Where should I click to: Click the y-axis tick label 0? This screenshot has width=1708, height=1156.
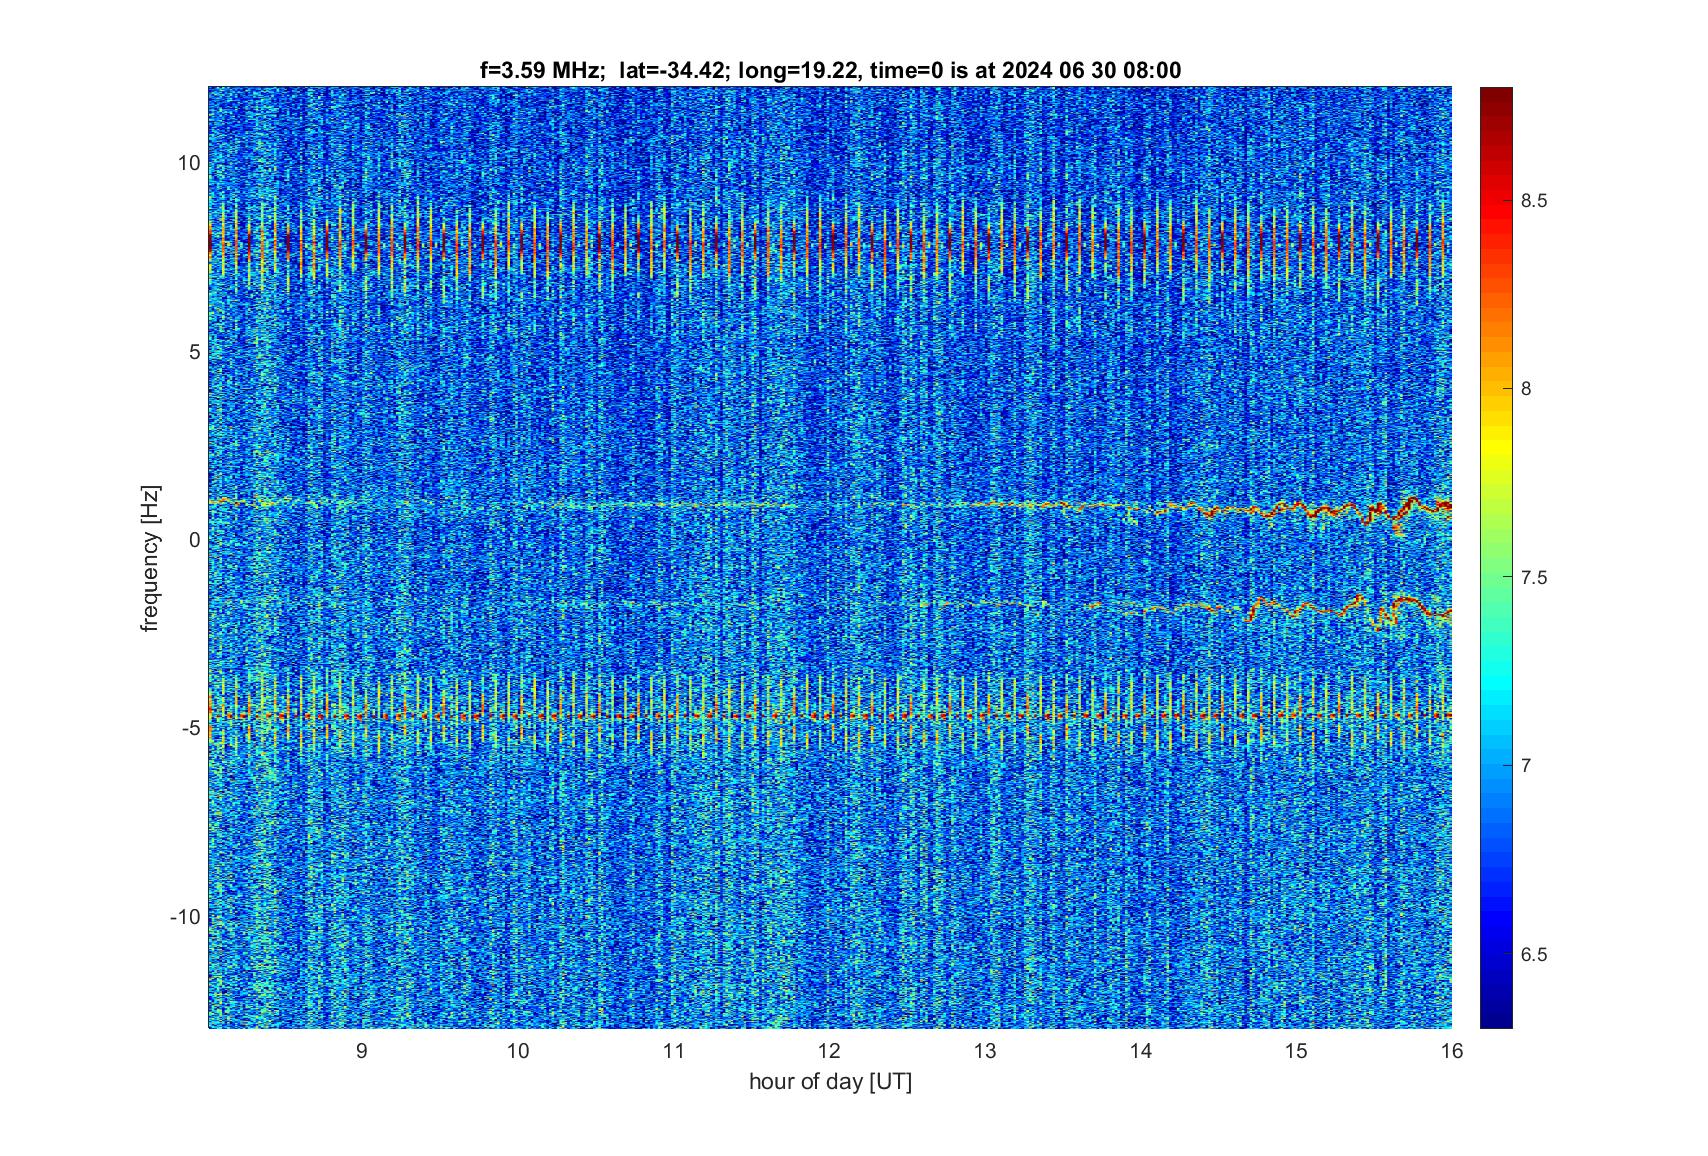click(194, 540)
